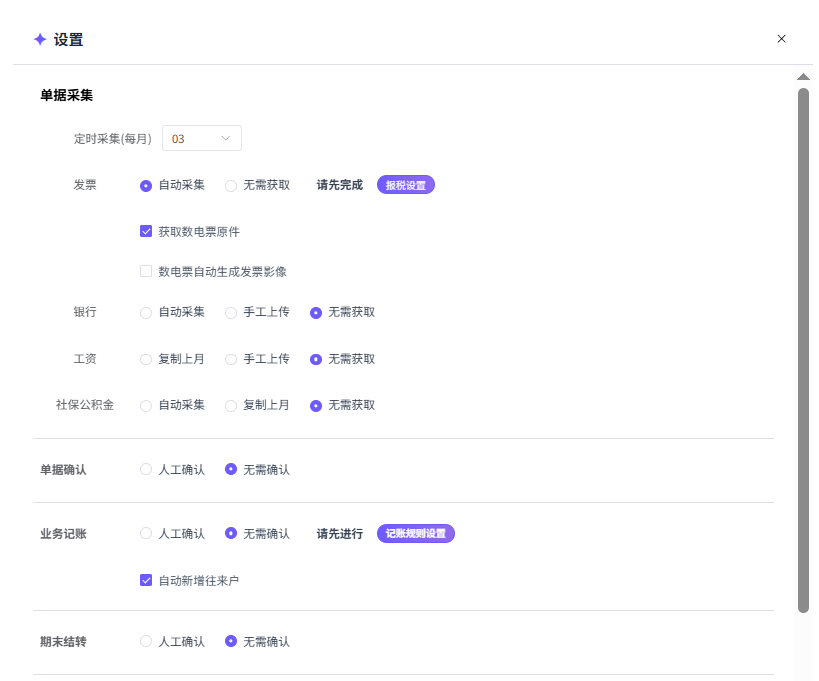Click the 期末结转 label
Screen dimensions: 819x681
tap(63, 641)
